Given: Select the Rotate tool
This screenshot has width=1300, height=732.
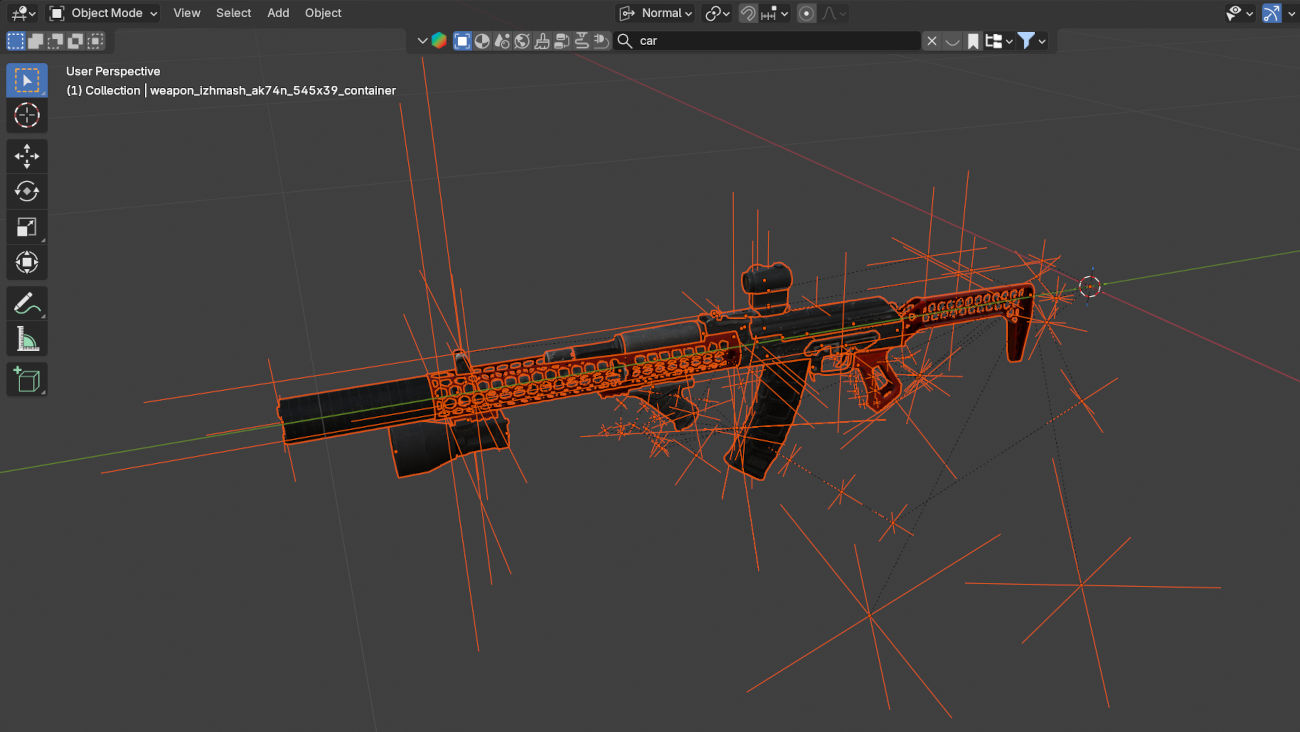Looking at the screenshot, I should point(27,191).
